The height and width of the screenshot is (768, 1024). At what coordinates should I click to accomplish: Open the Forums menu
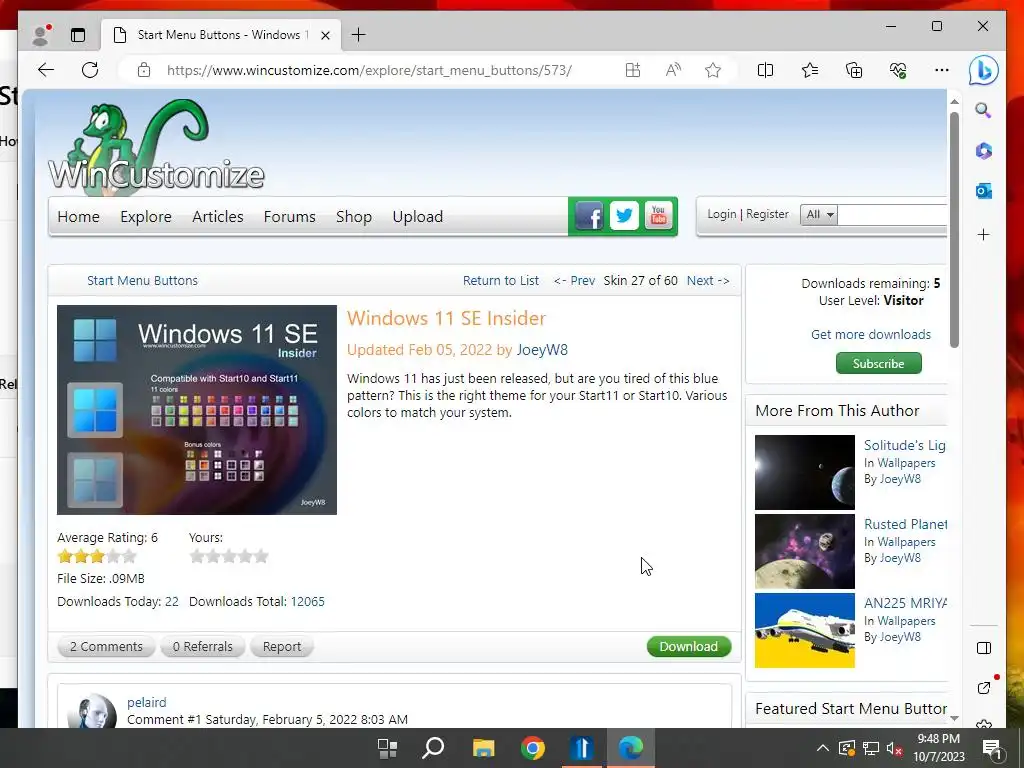tap(289, 216)
